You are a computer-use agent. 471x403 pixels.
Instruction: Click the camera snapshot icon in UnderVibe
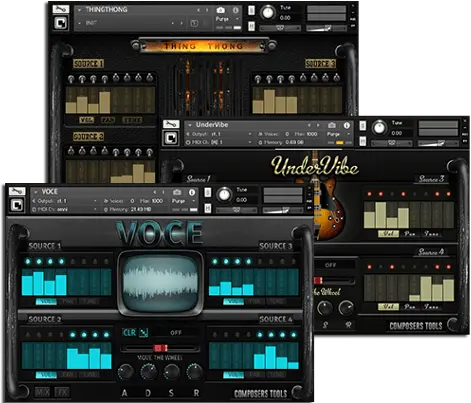(x=332, y=125)
